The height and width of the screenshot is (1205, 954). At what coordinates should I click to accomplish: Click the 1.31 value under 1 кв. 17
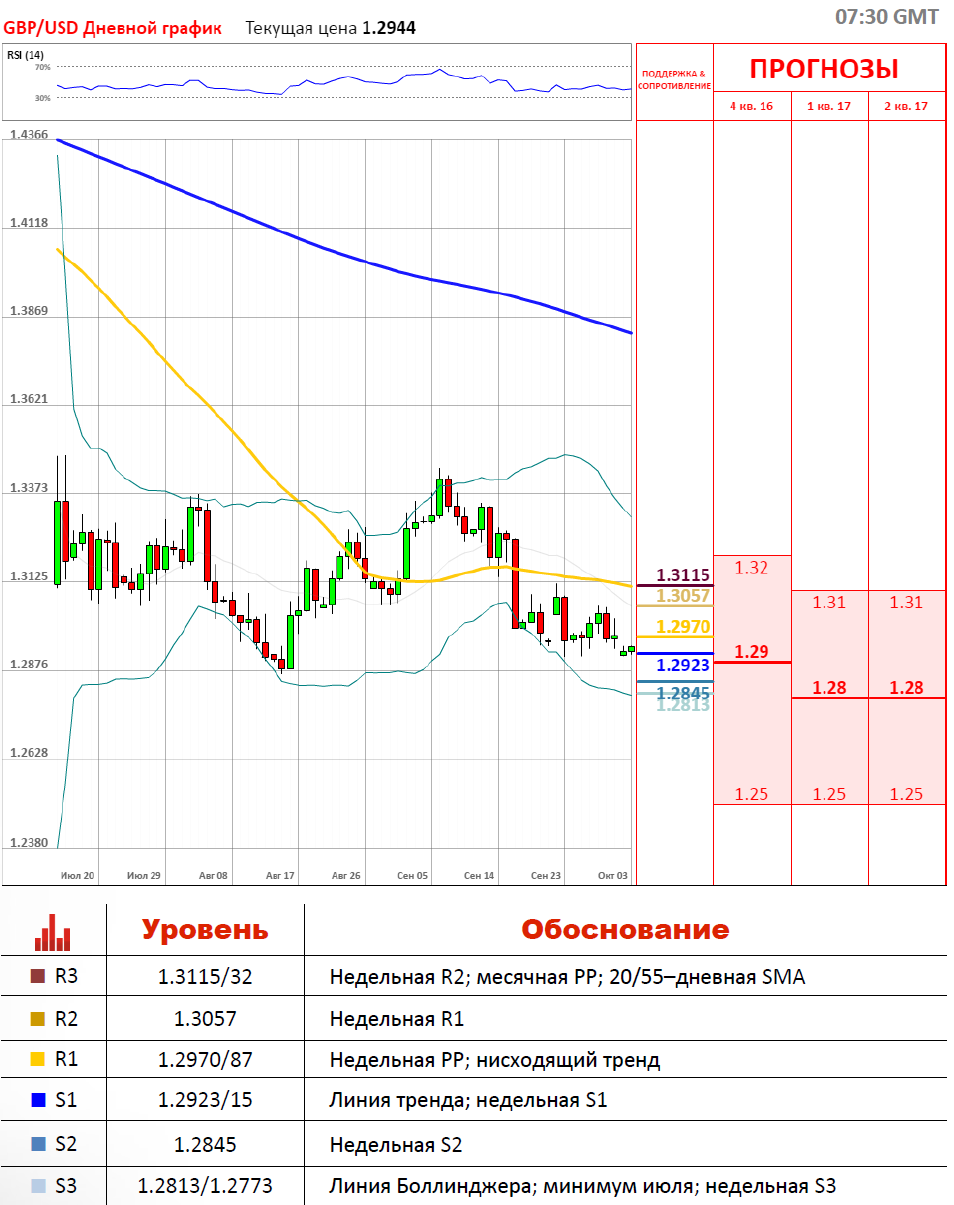coord(829,602)
